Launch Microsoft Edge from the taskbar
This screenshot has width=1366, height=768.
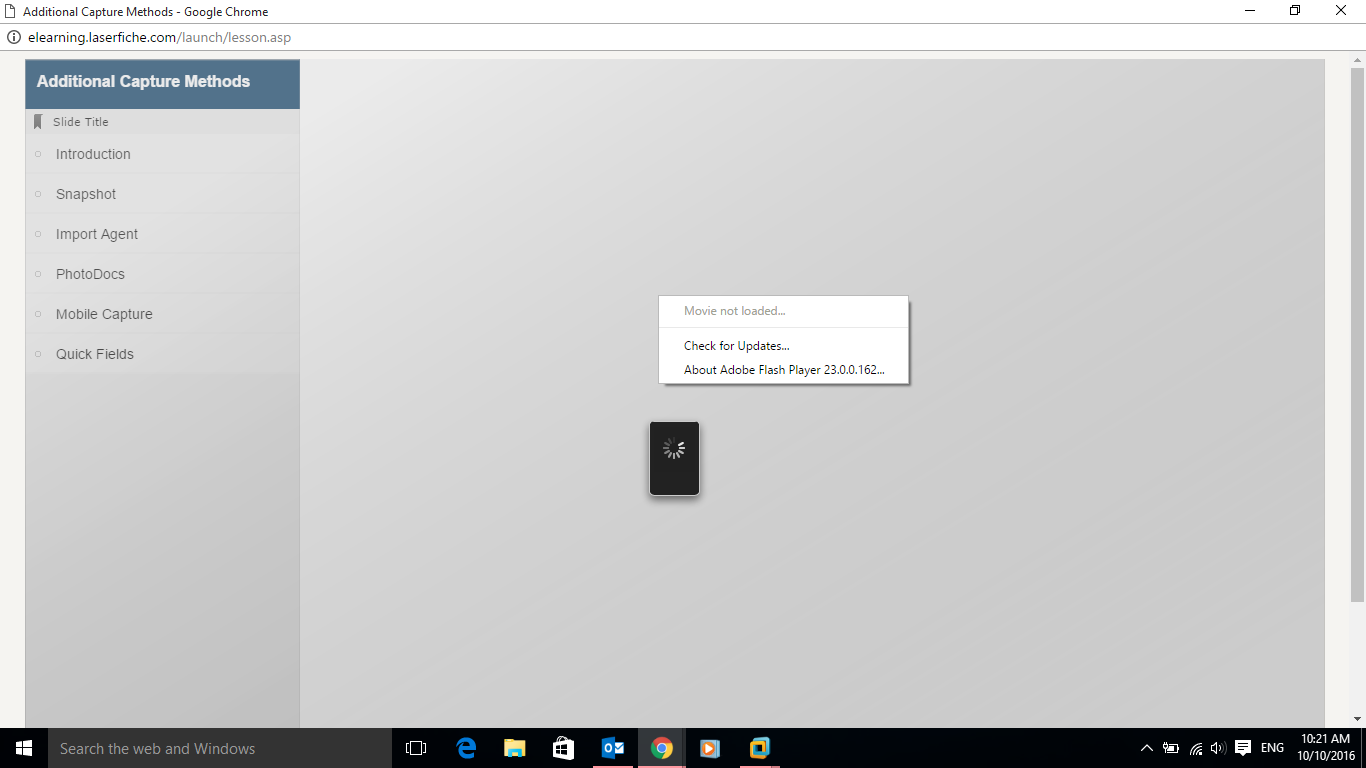pyautogui.click(x=466, y=748)
